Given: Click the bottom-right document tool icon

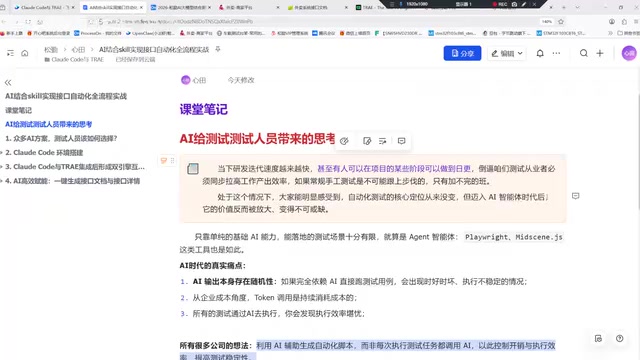Looking at the screenshot, I should coord(598,338).
